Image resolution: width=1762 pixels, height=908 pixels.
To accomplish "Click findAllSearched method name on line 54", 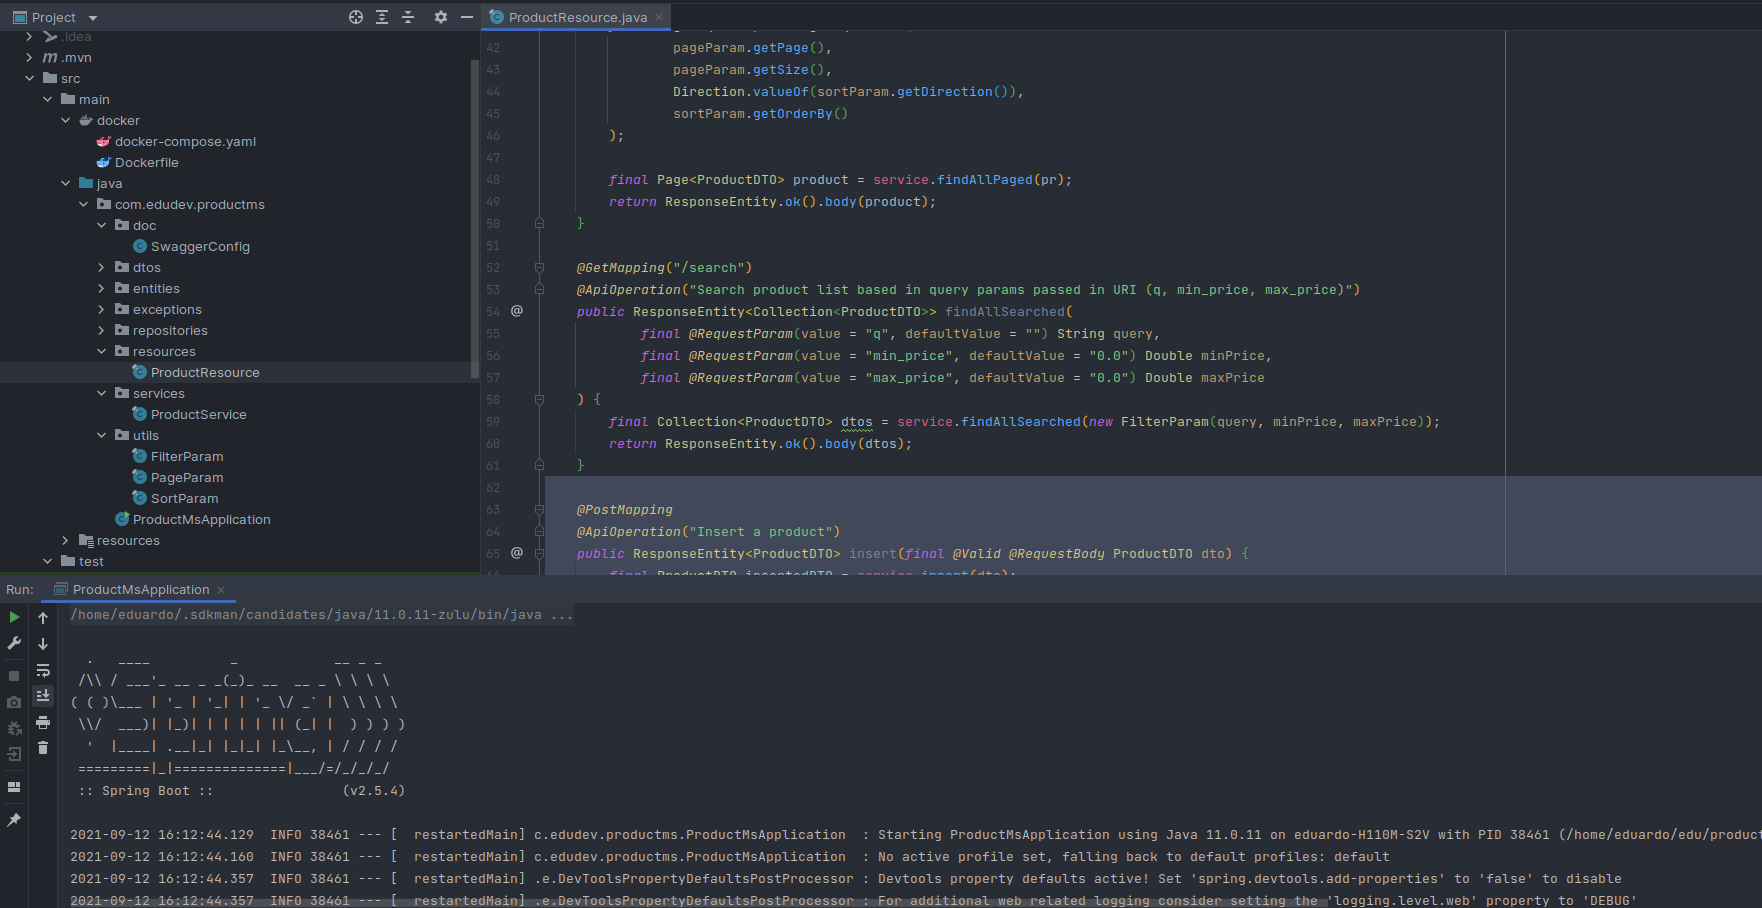I will click(x=1005, y=311).
